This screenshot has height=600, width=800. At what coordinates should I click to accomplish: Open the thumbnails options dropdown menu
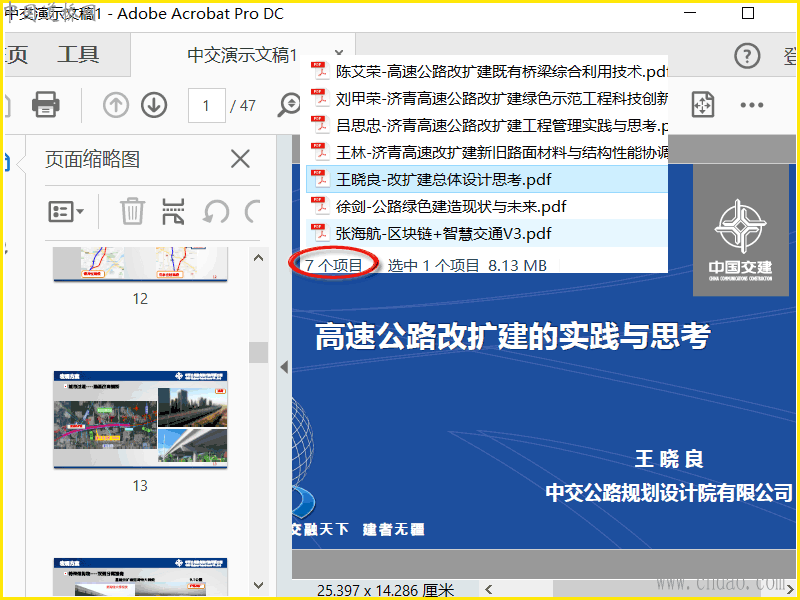66,211
